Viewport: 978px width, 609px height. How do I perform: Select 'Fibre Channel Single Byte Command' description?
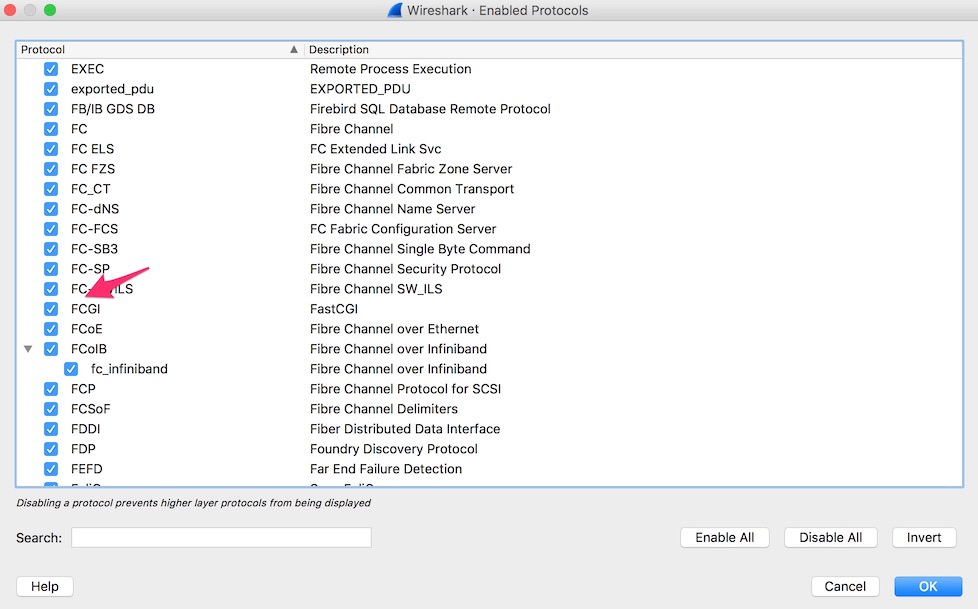420,248
